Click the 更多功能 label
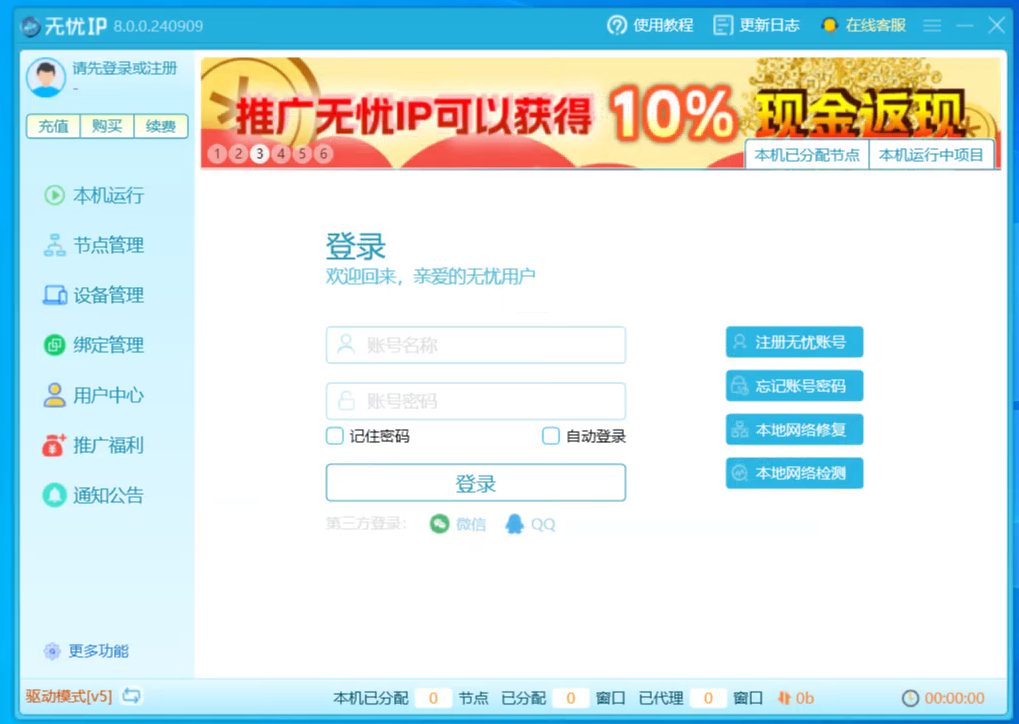Screen dimensions: 1019x724 99,651
